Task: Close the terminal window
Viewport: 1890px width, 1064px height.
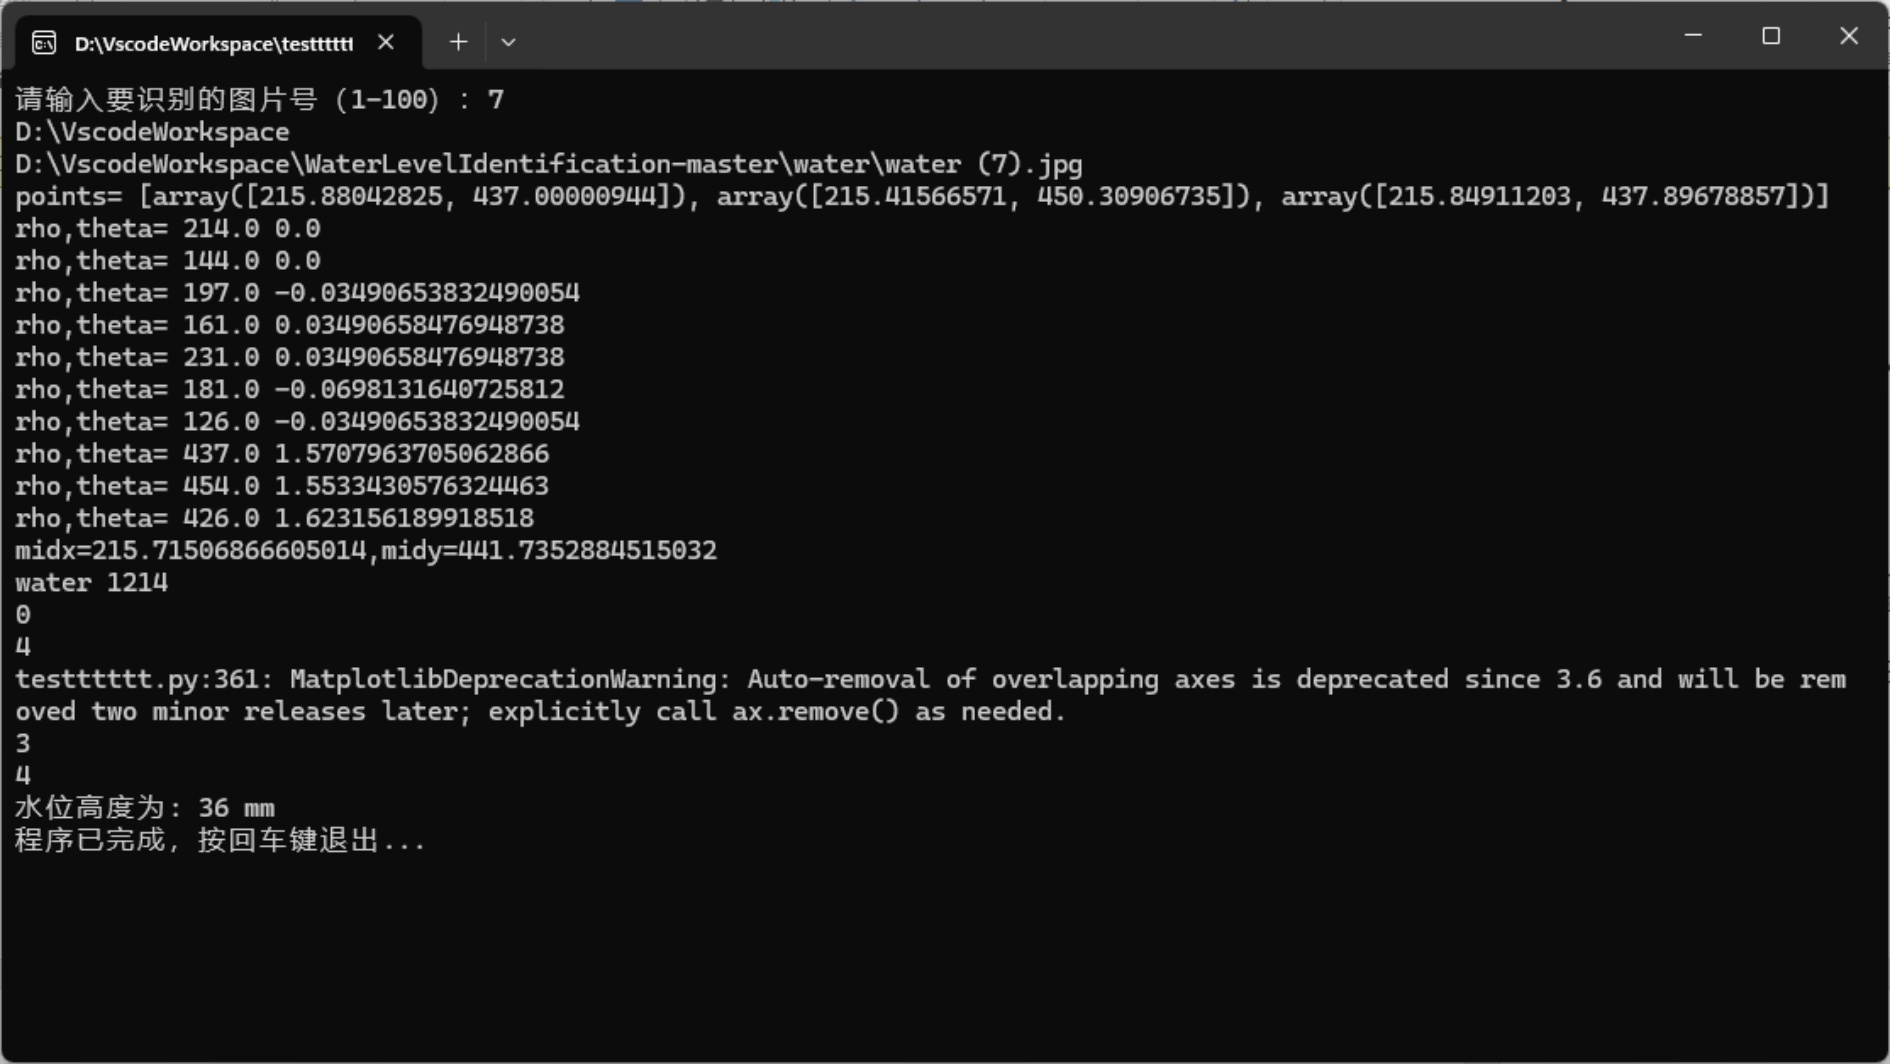Action: point(1848,36)
